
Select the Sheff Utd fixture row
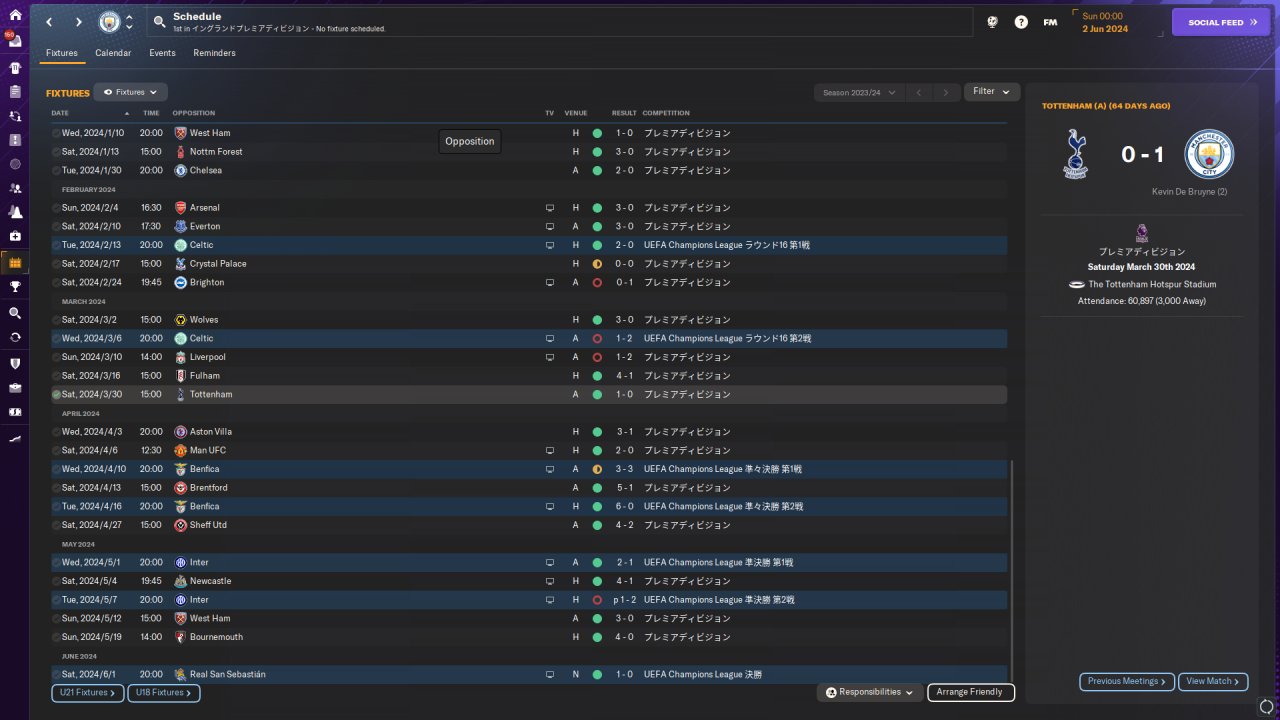pyautogui.click(x=528, y=525)
